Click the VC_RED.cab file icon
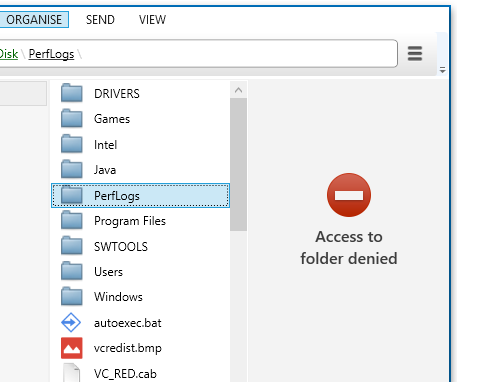The height and width of the screenshot is (382, 496). [x=71, y=373]
